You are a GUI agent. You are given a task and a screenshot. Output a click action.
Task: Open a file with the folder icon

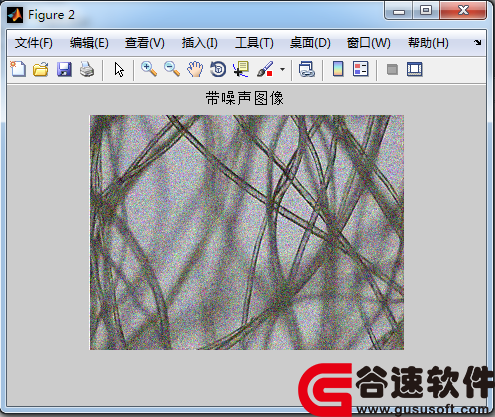point(41,69)
